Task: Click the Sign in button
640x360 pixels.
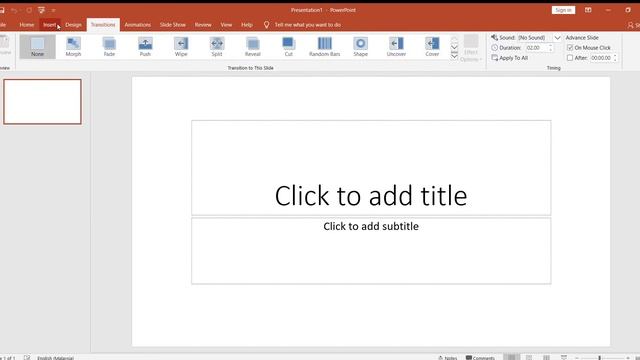Action: (563, 10)
